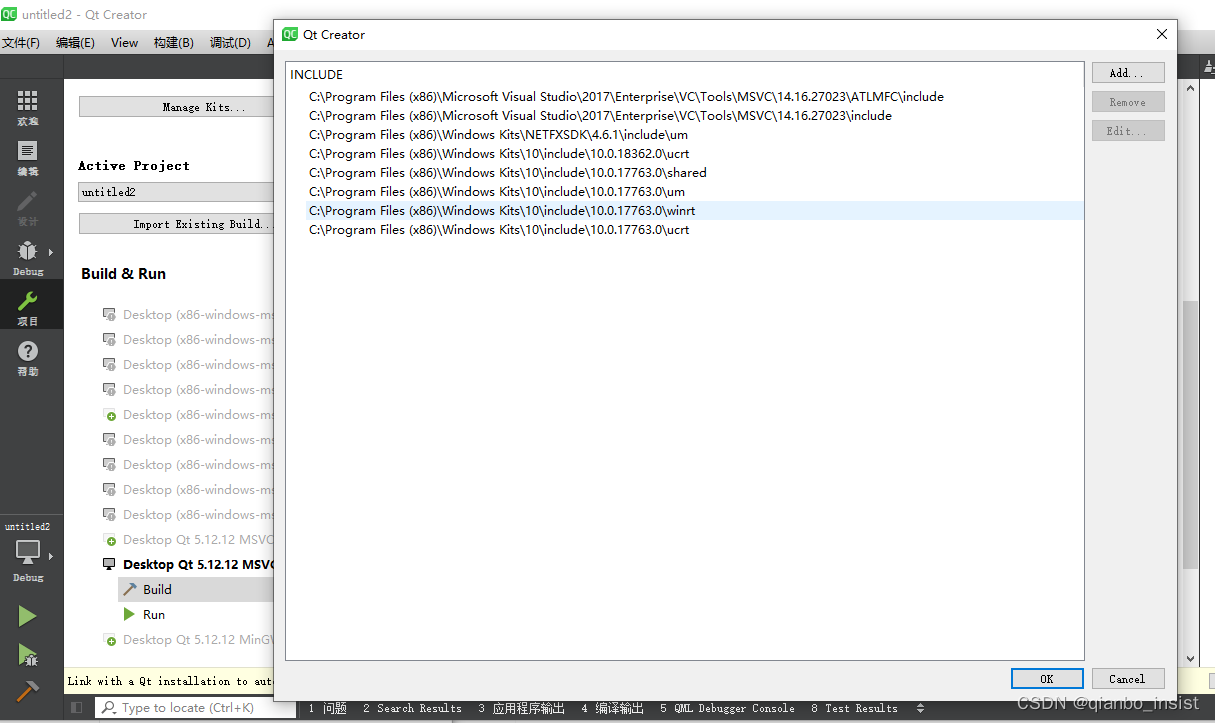Viewport: 1215px width, 723px height.
Task: Cancel the INCLUDE dialog
Action: (1128, 679)
